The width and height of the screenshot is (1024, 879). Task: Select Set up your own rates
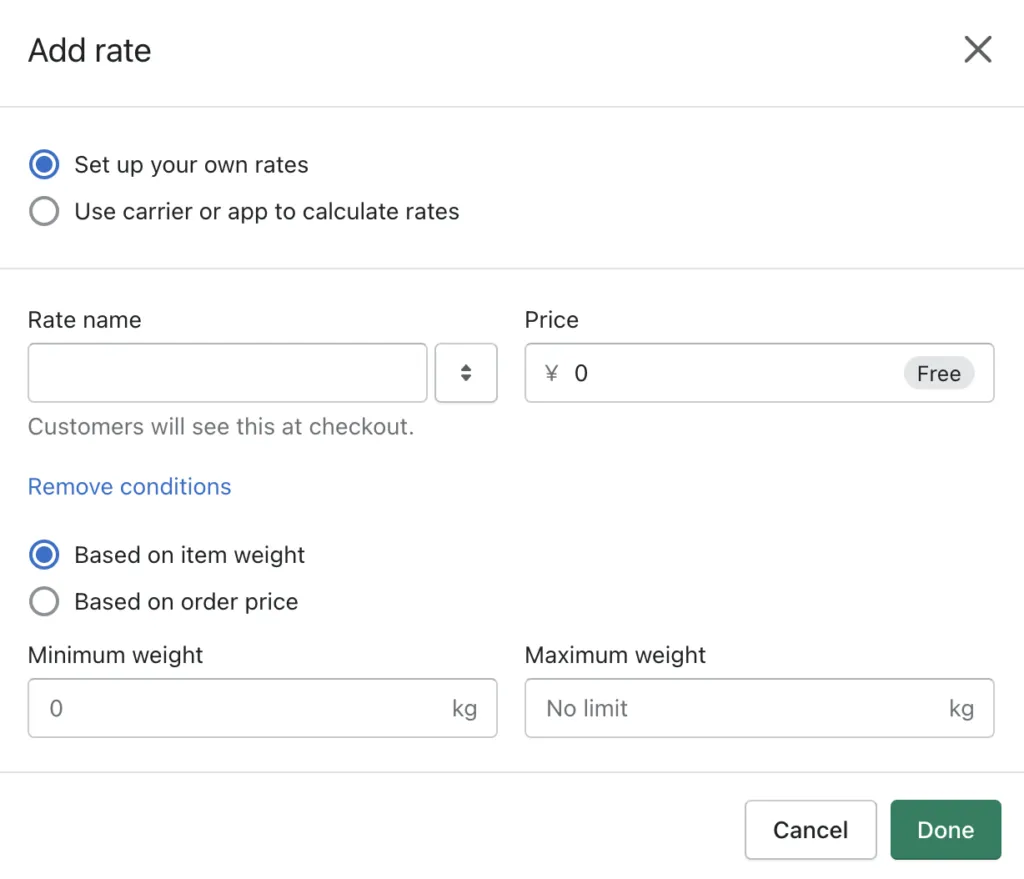(x=44, y=165)
